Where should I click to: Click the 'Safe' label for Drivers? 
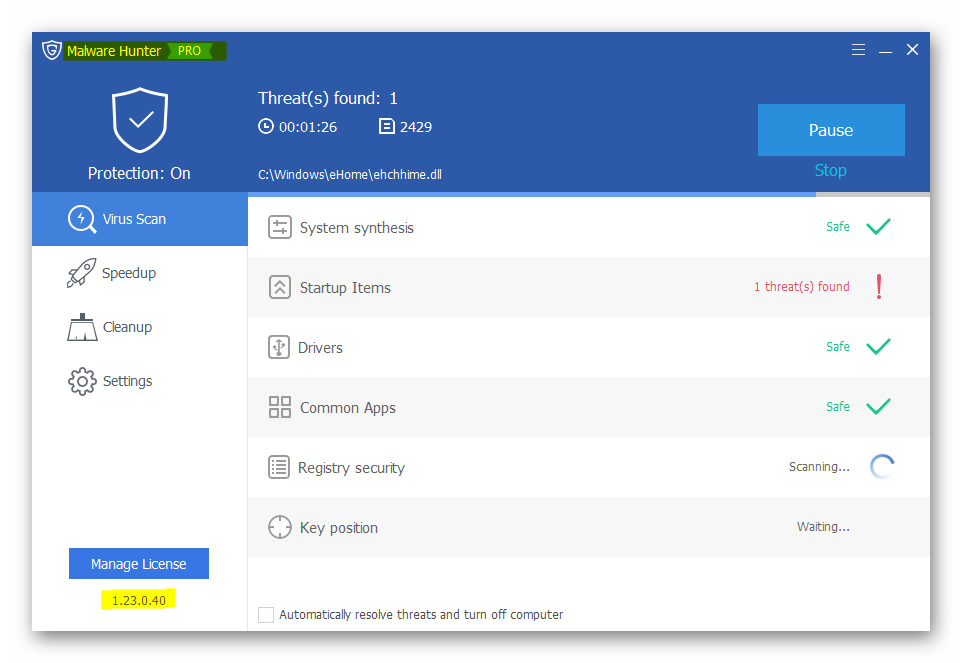coord(837,347)
